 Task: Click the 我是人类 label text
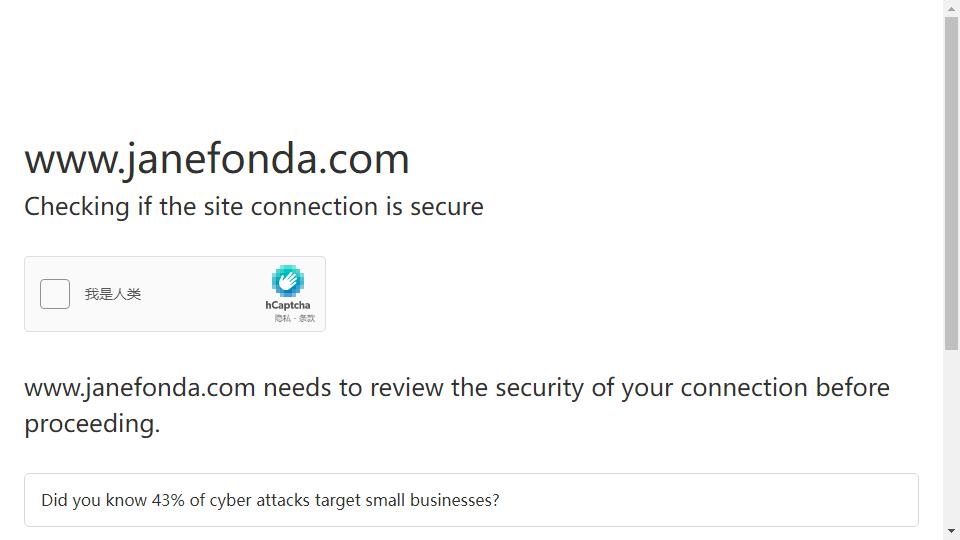tap(113, 294)
